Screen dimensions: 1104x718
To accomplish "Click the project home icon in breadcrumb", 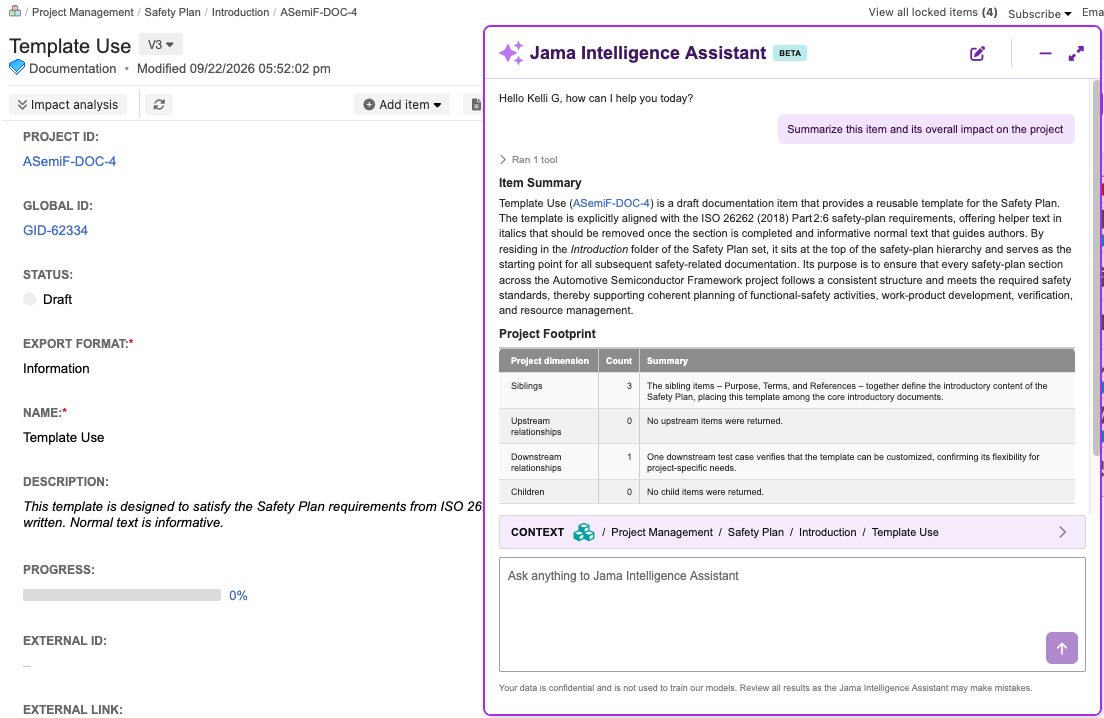I will 14,11.
